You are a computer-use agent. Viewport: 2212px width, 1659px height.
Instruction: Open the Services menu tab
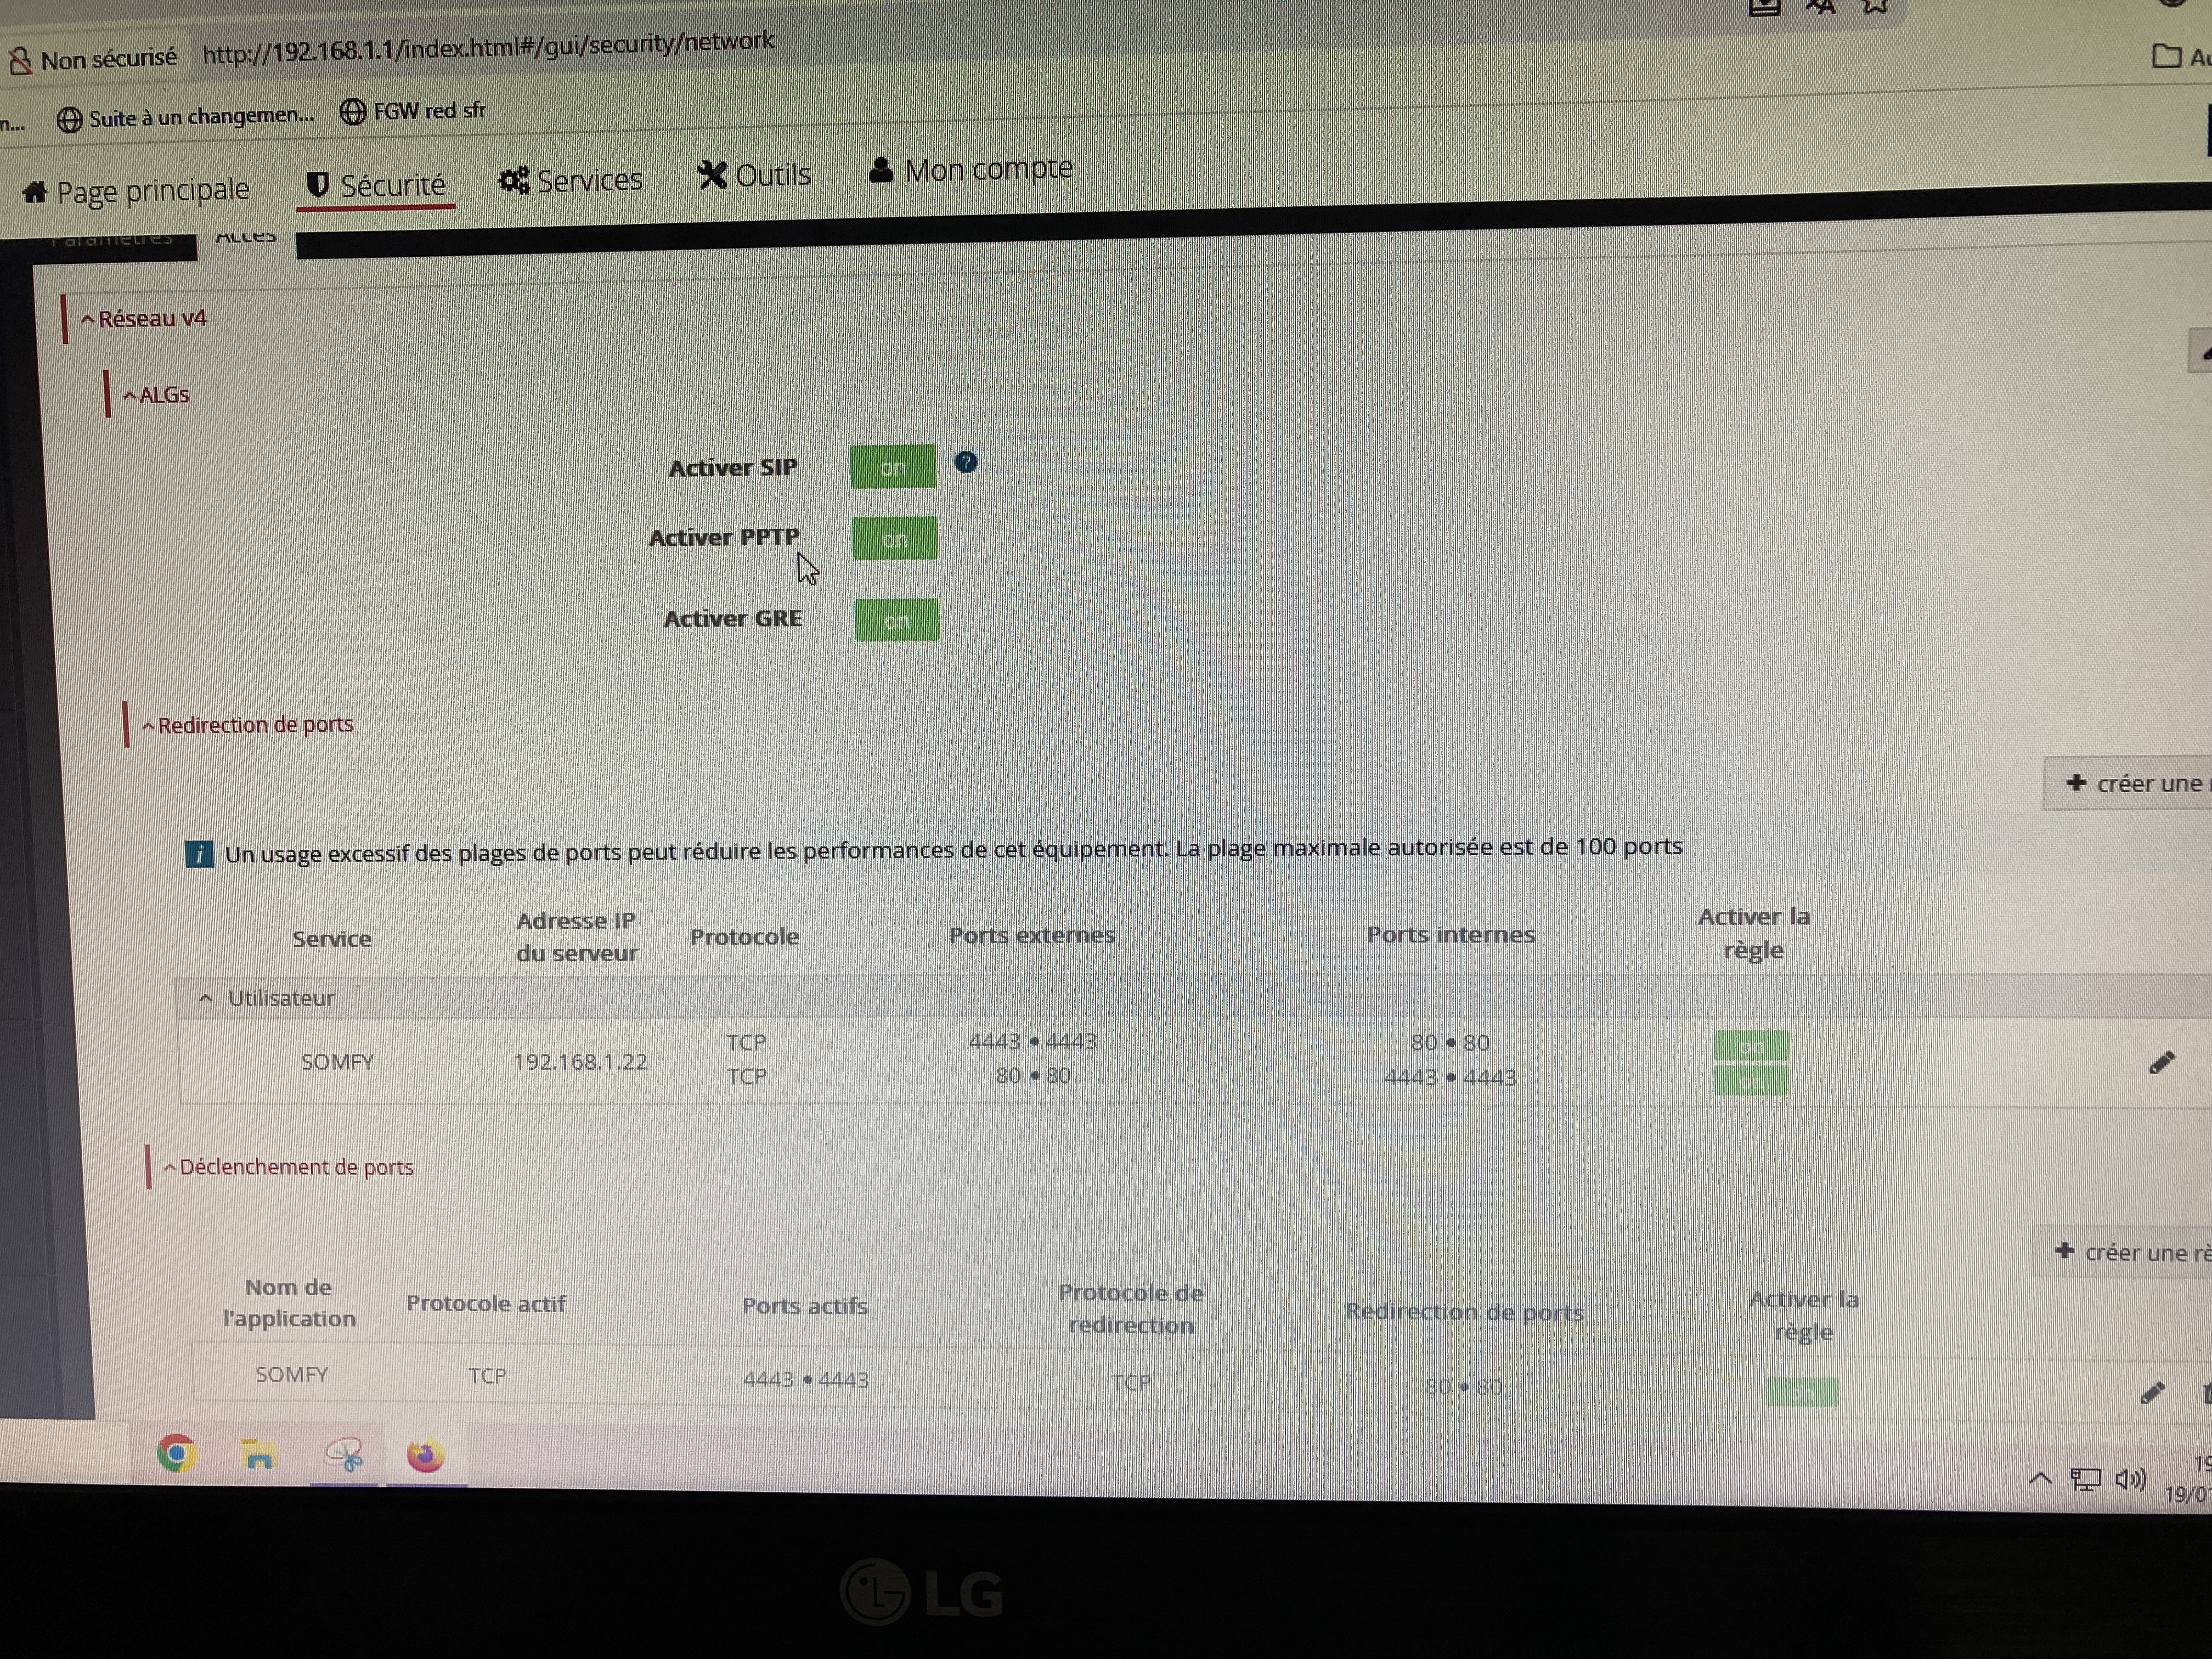coord(571,181)
